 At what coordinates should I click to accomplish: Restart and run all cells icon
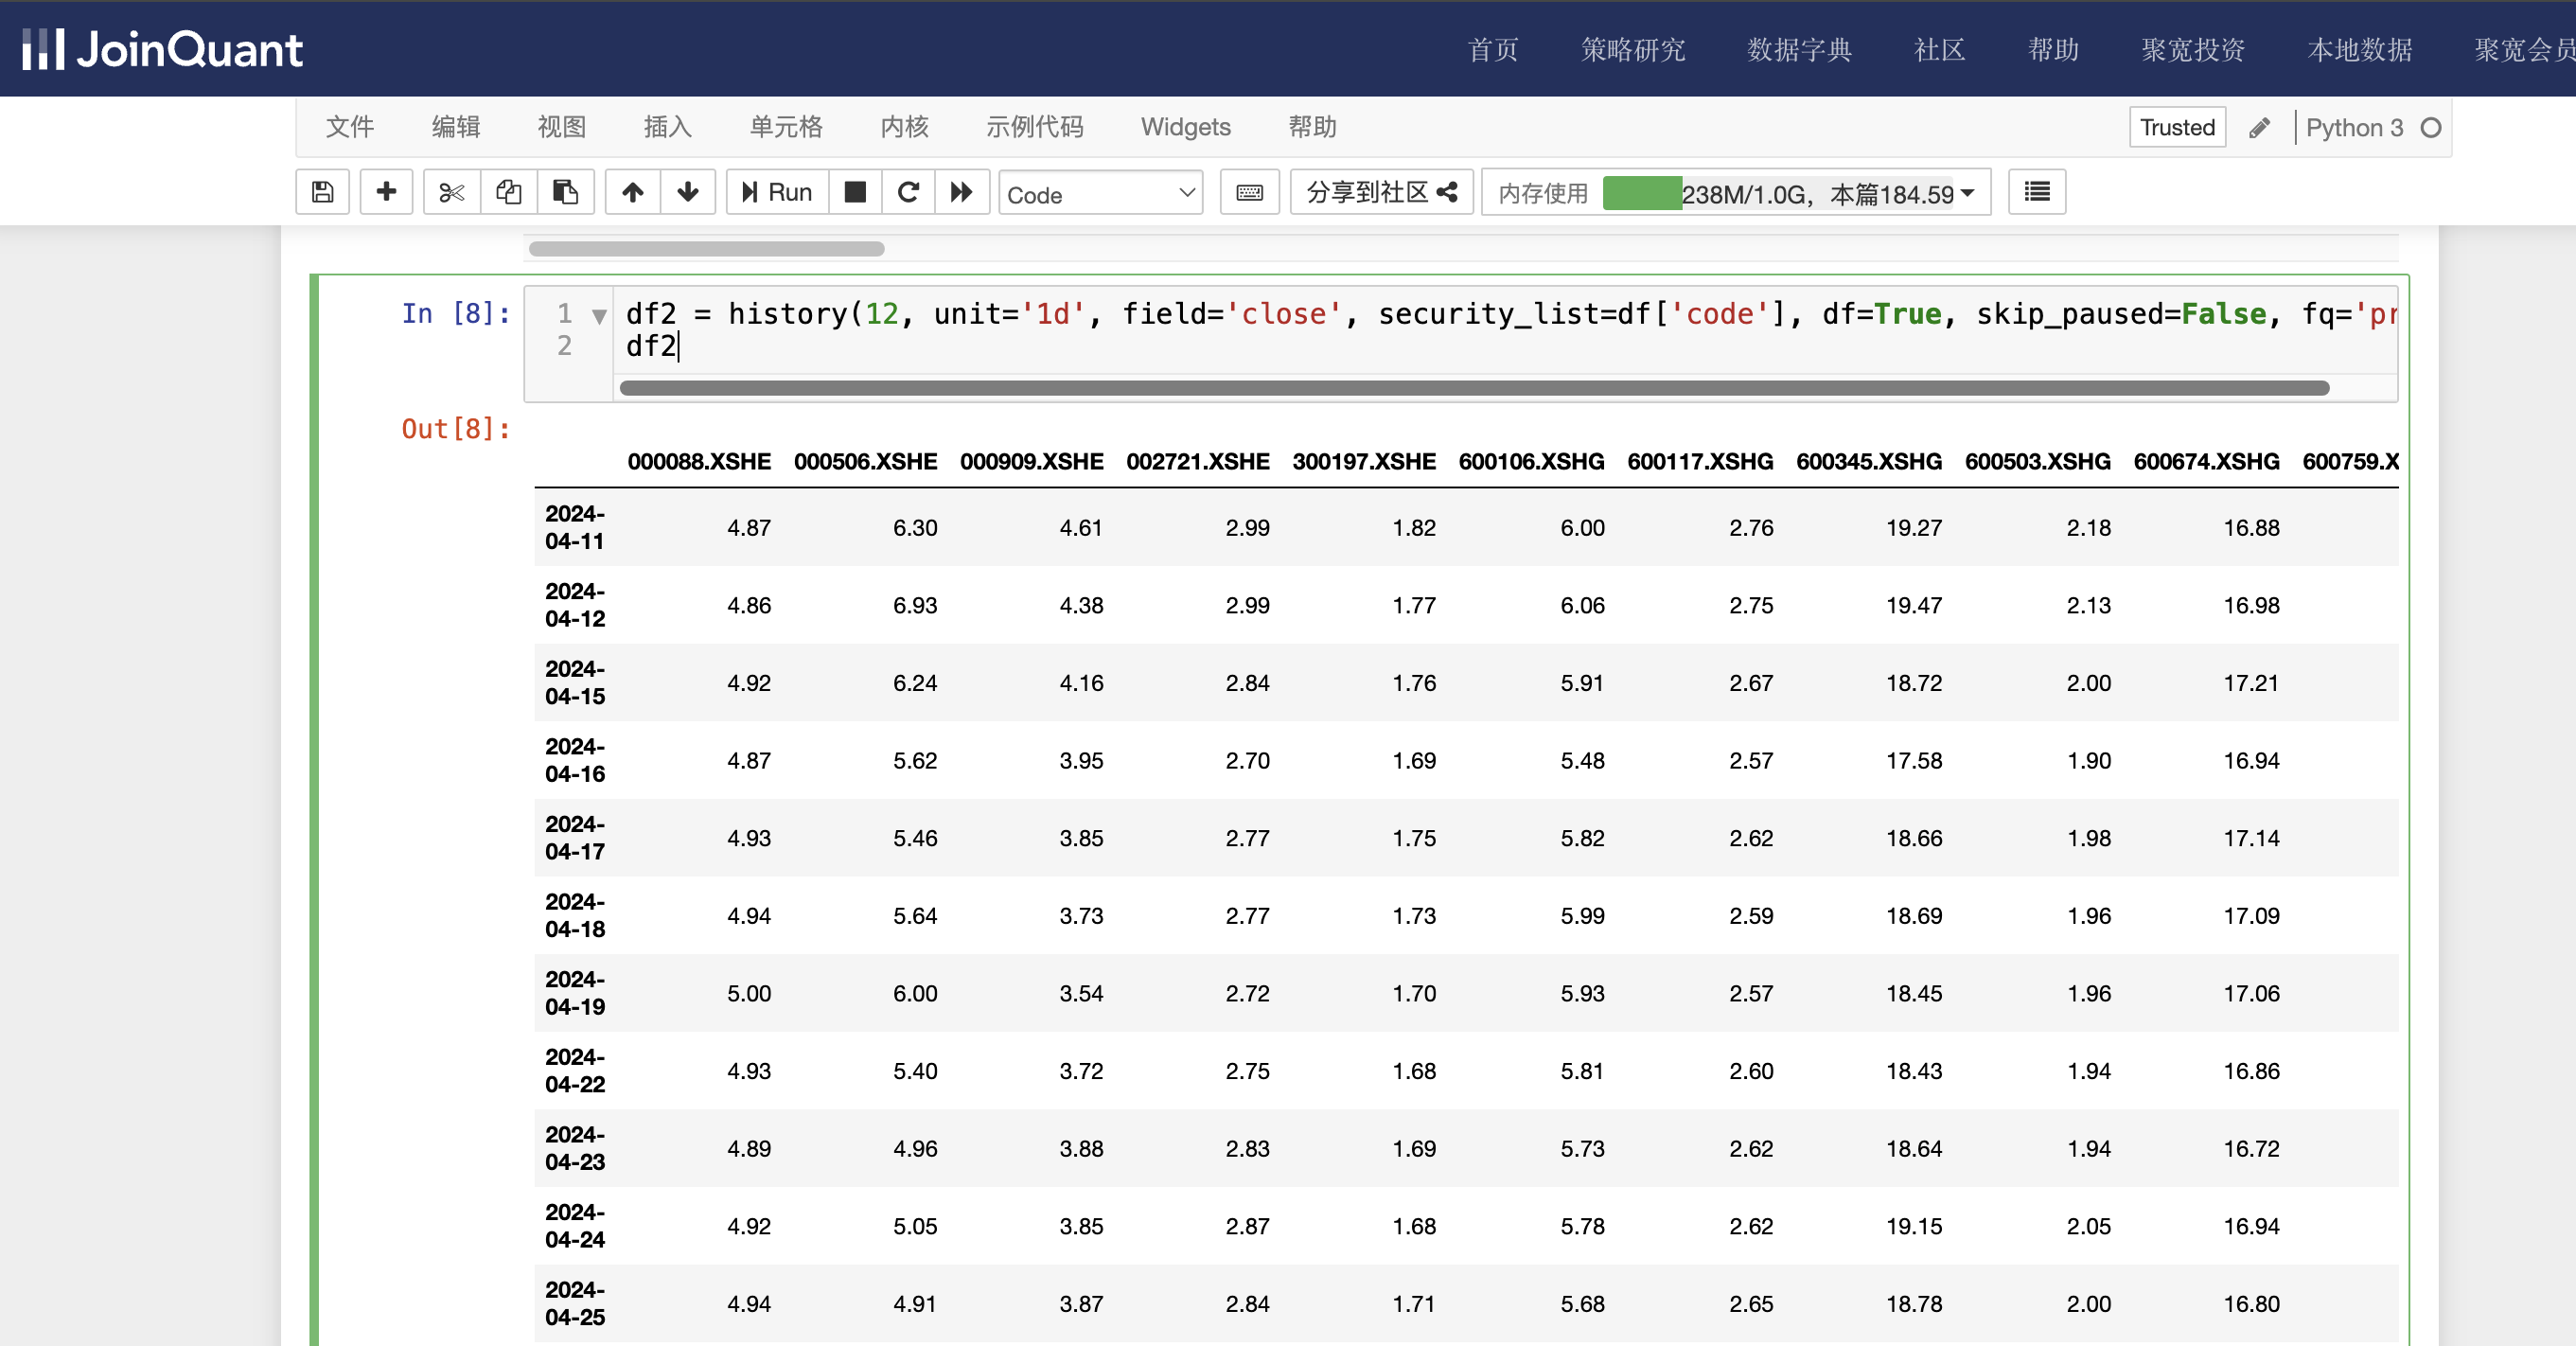pos(961,192)
